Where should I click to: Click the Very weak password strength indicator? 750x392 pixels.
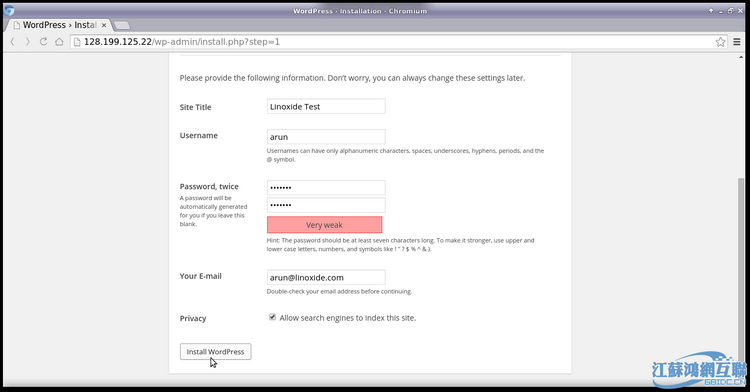[x=324, y=225]
